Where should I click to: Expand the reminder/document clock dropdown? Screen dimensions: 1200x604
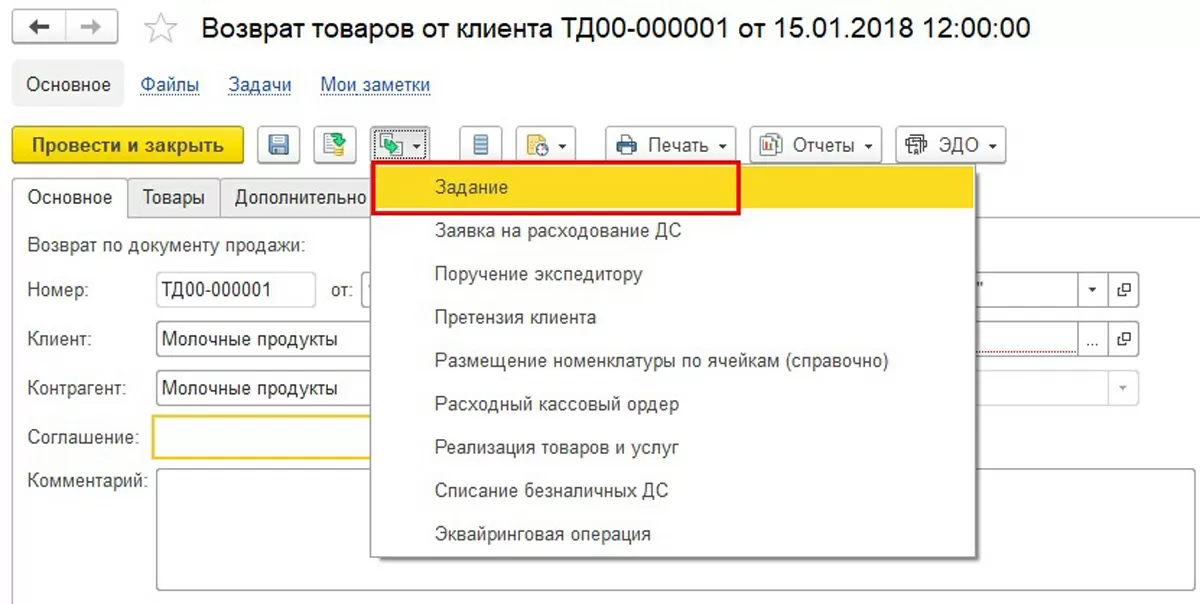(545, 145)
